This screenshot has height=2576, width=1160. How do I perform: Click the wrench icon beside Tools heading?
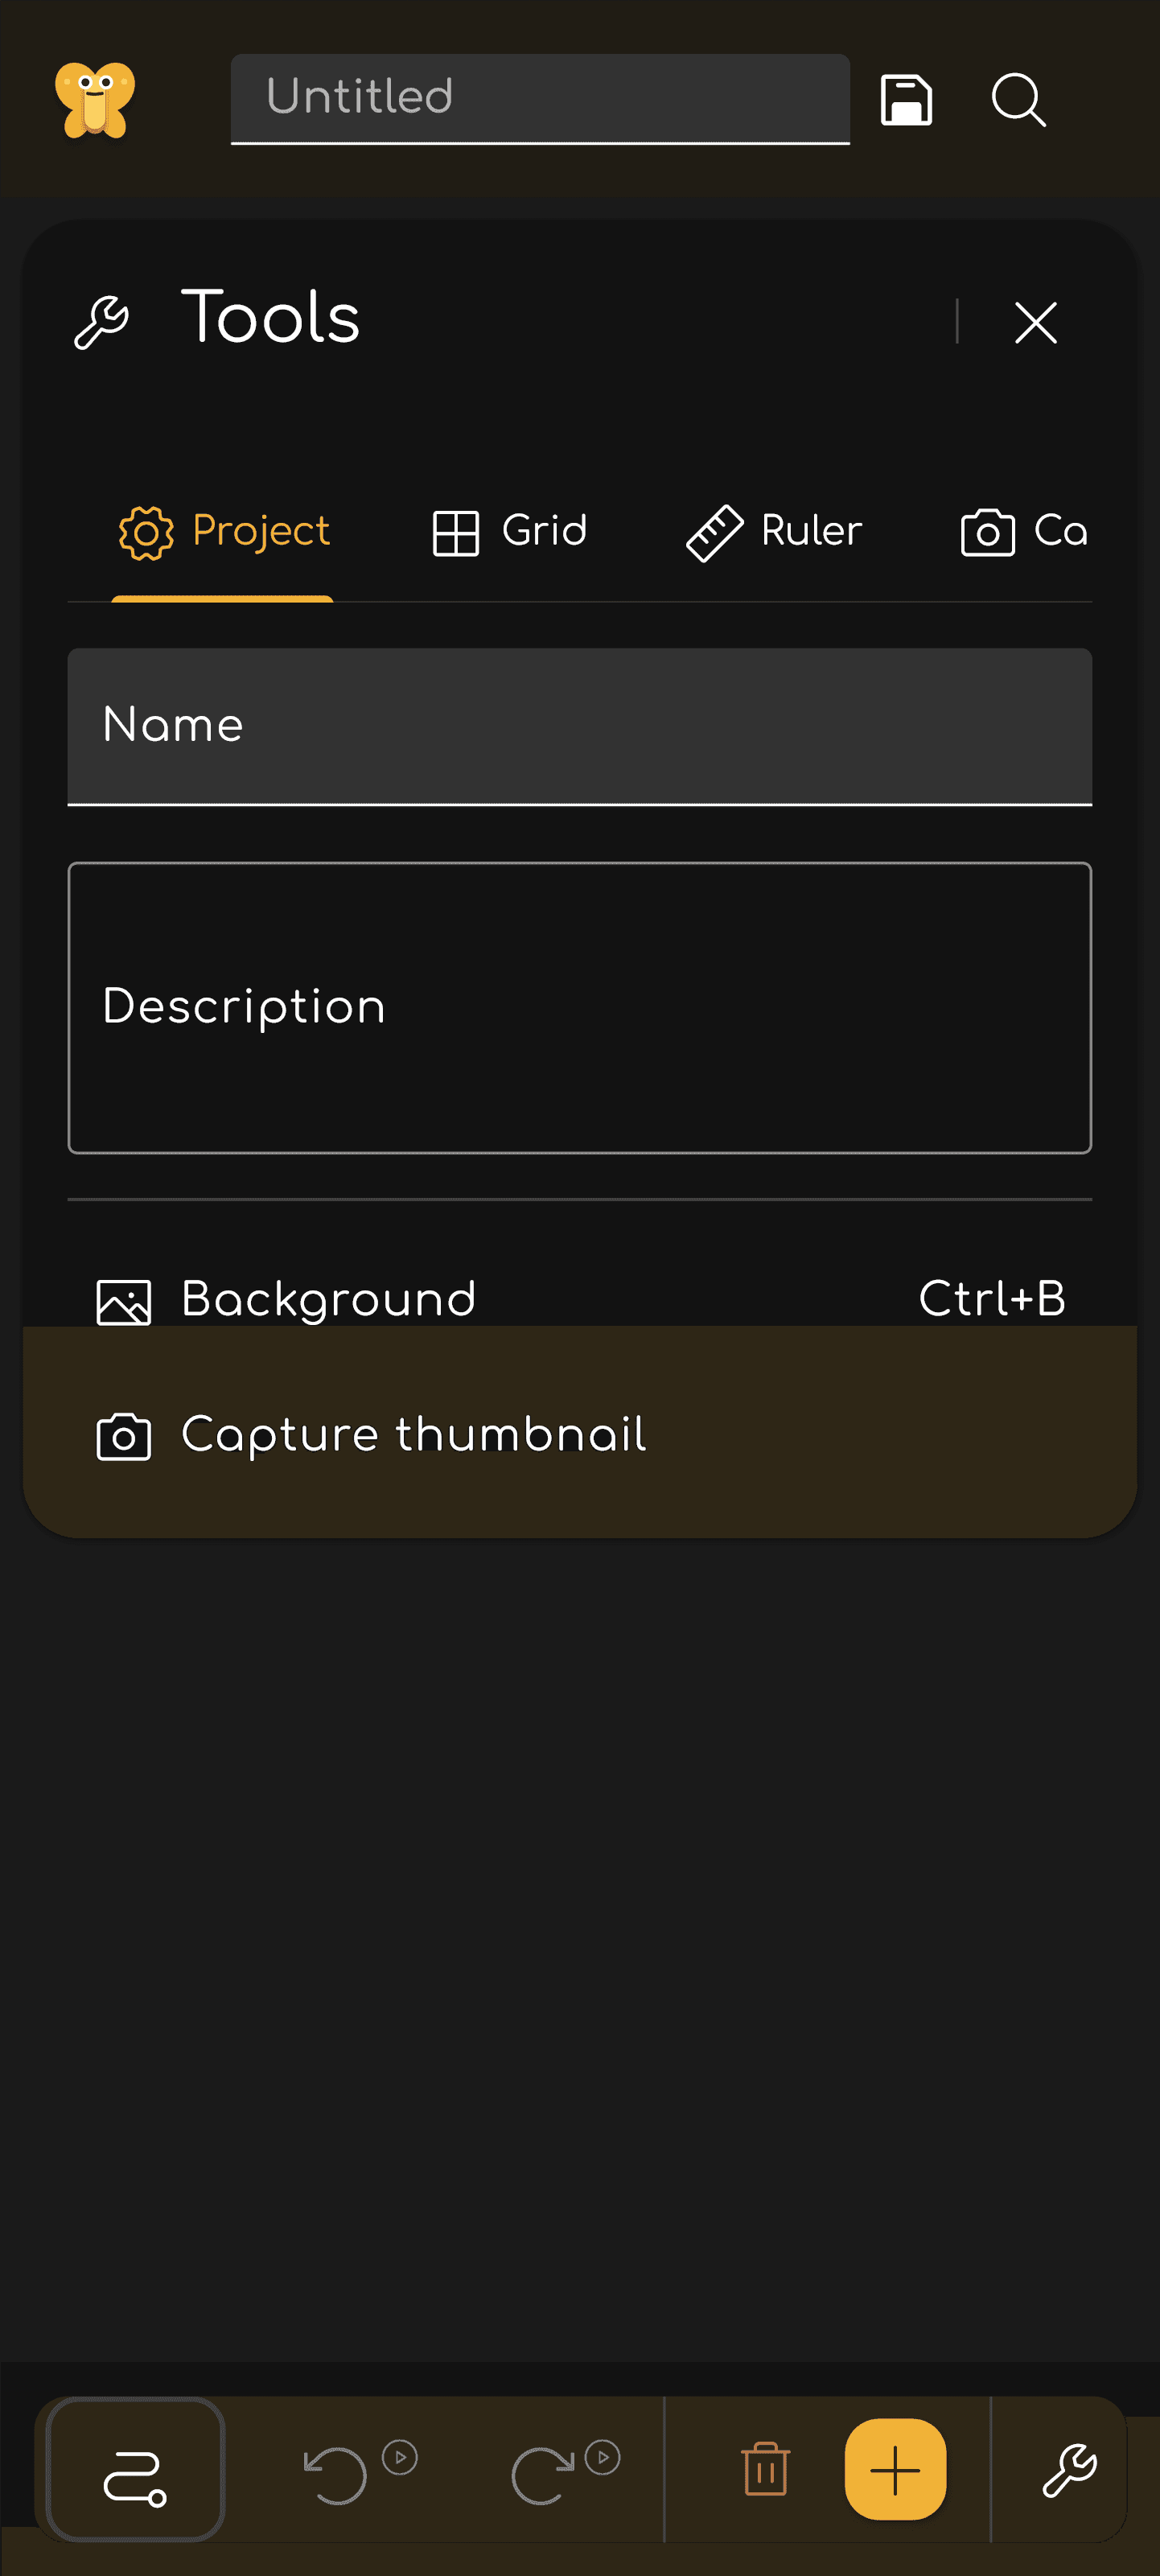[101, 323]
